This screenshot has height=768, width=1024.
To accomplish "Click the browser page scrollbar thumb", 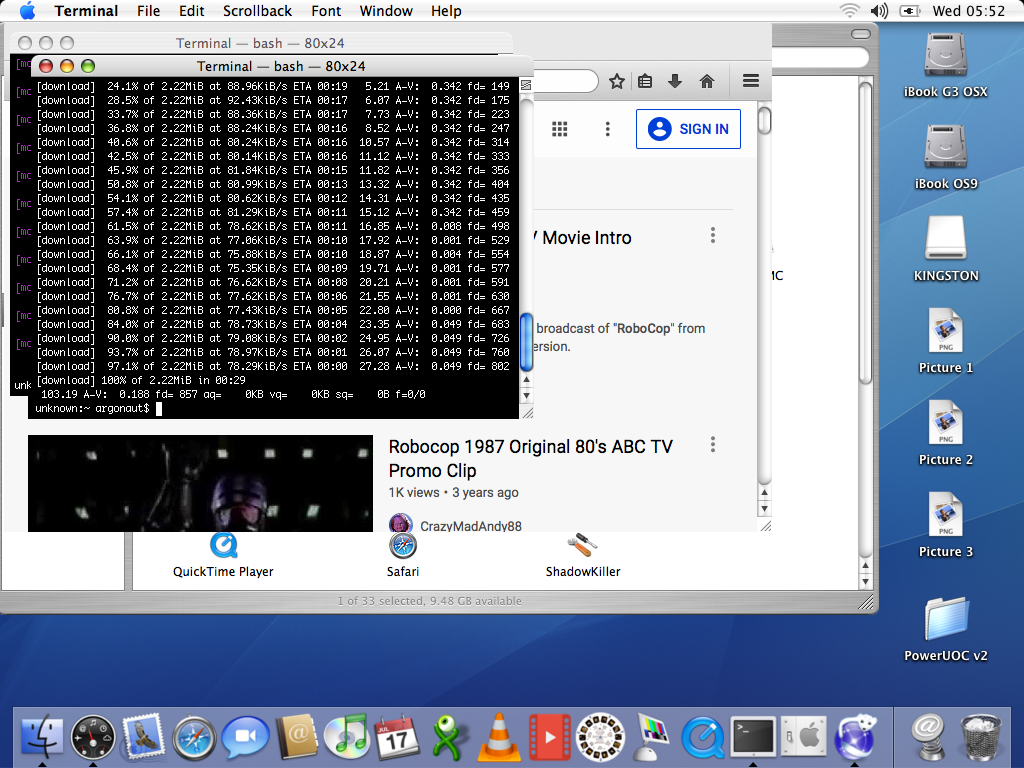I will [765, 120].
